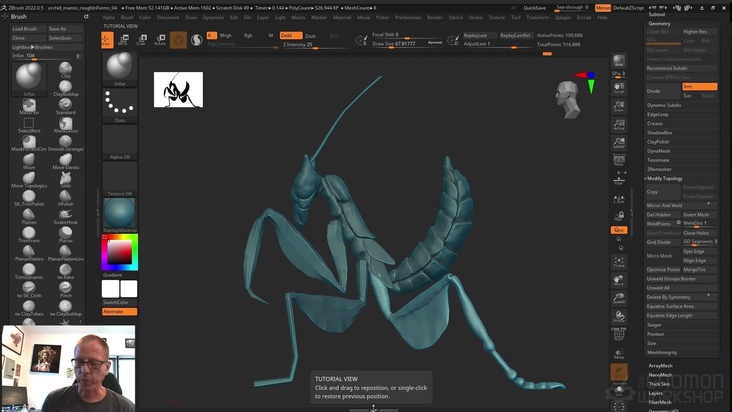Image resolution: width=732 pixels, height=412 pixels.
Task: Open the Preferences menu
Action: click(x=408, y=17)
